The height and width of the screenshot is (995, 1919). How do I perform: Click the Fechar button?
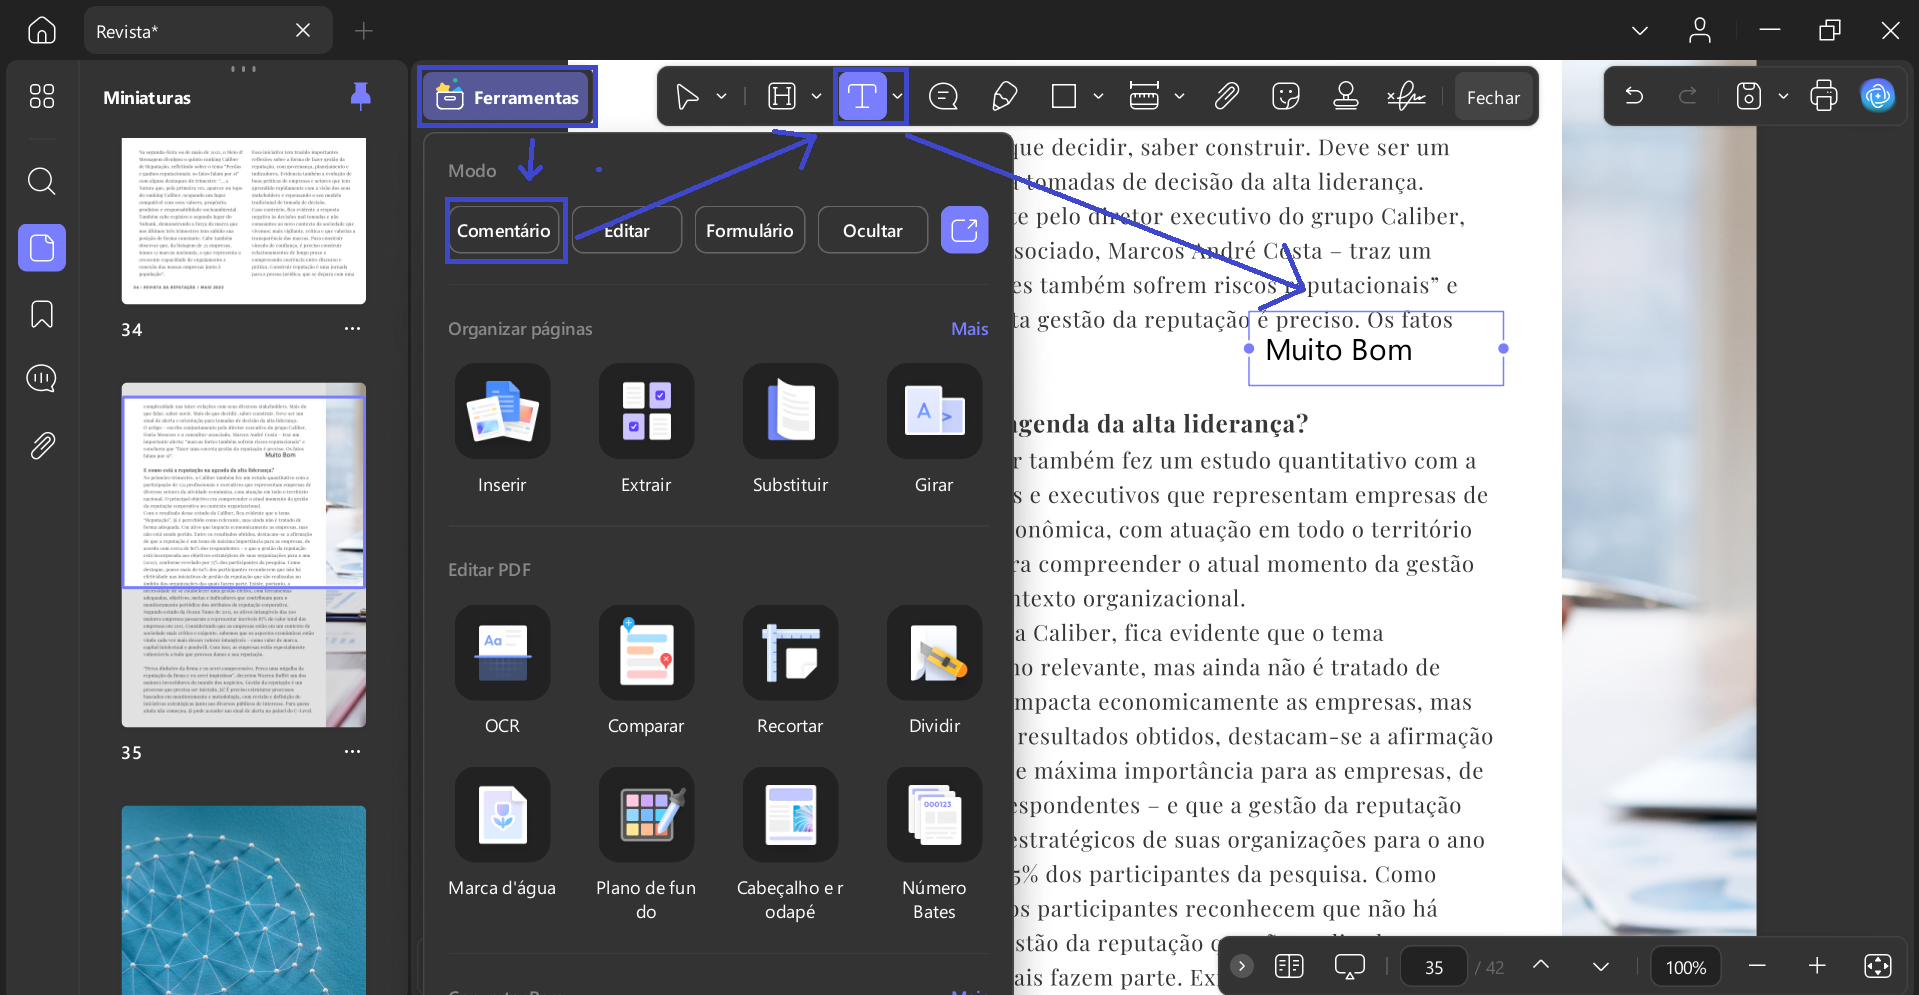point(1493,97)
